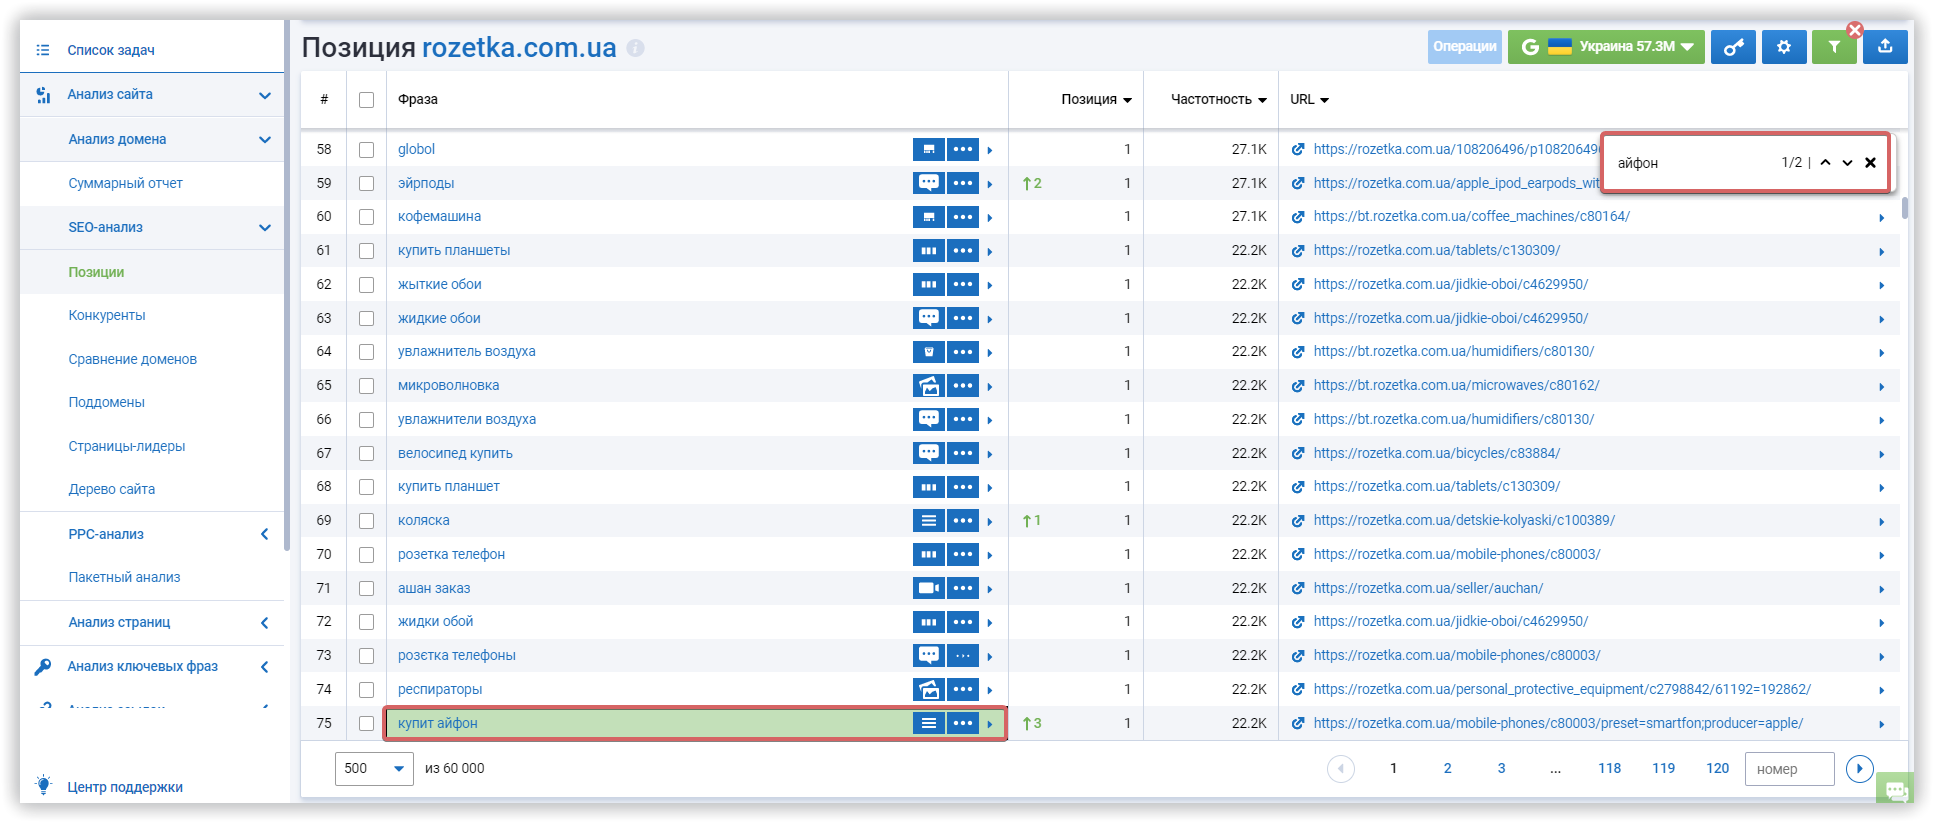Open three-dots menu for купит айфон
The image size is (1934, 823).
[963, 723]
